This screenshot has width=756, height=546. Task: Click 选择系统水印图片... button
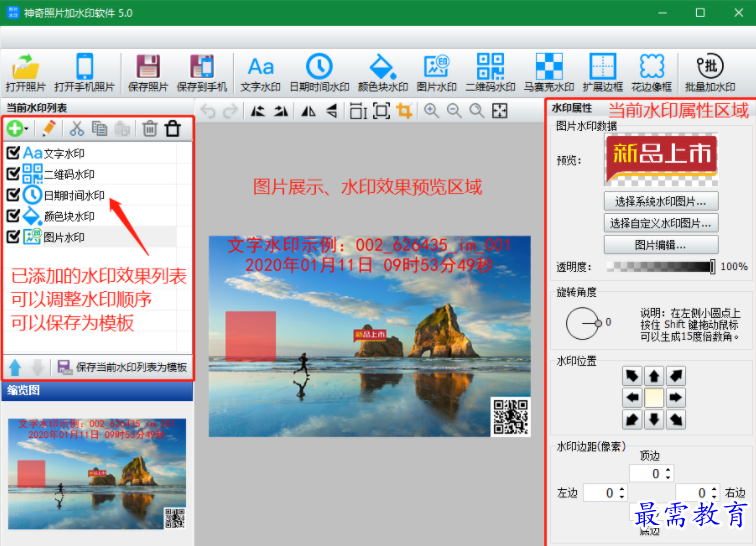point(661,201)
